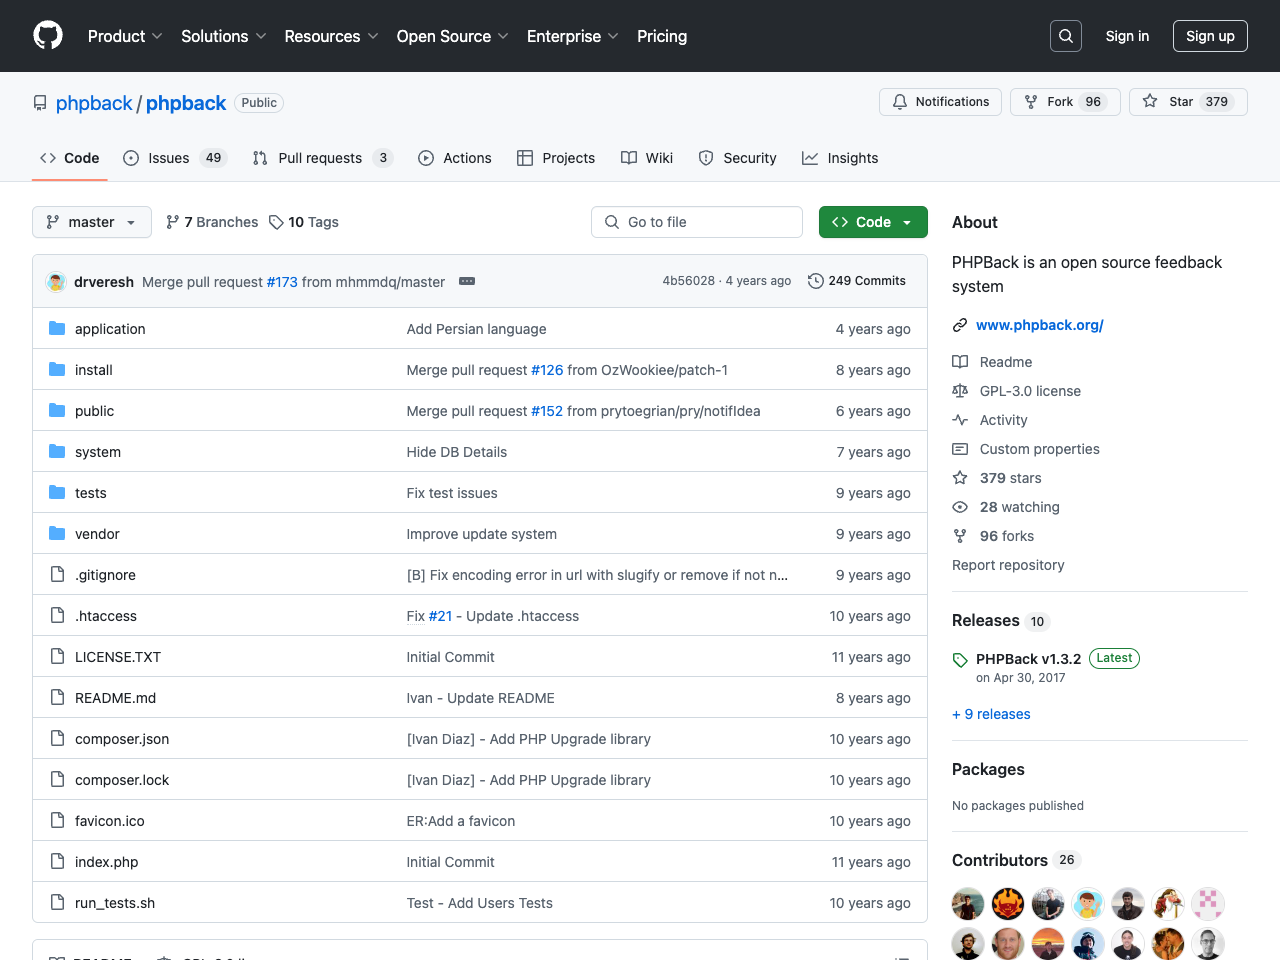Open drveresh avatar profile
Viewport: 1280px width, 960px height.
coord(57,282)
